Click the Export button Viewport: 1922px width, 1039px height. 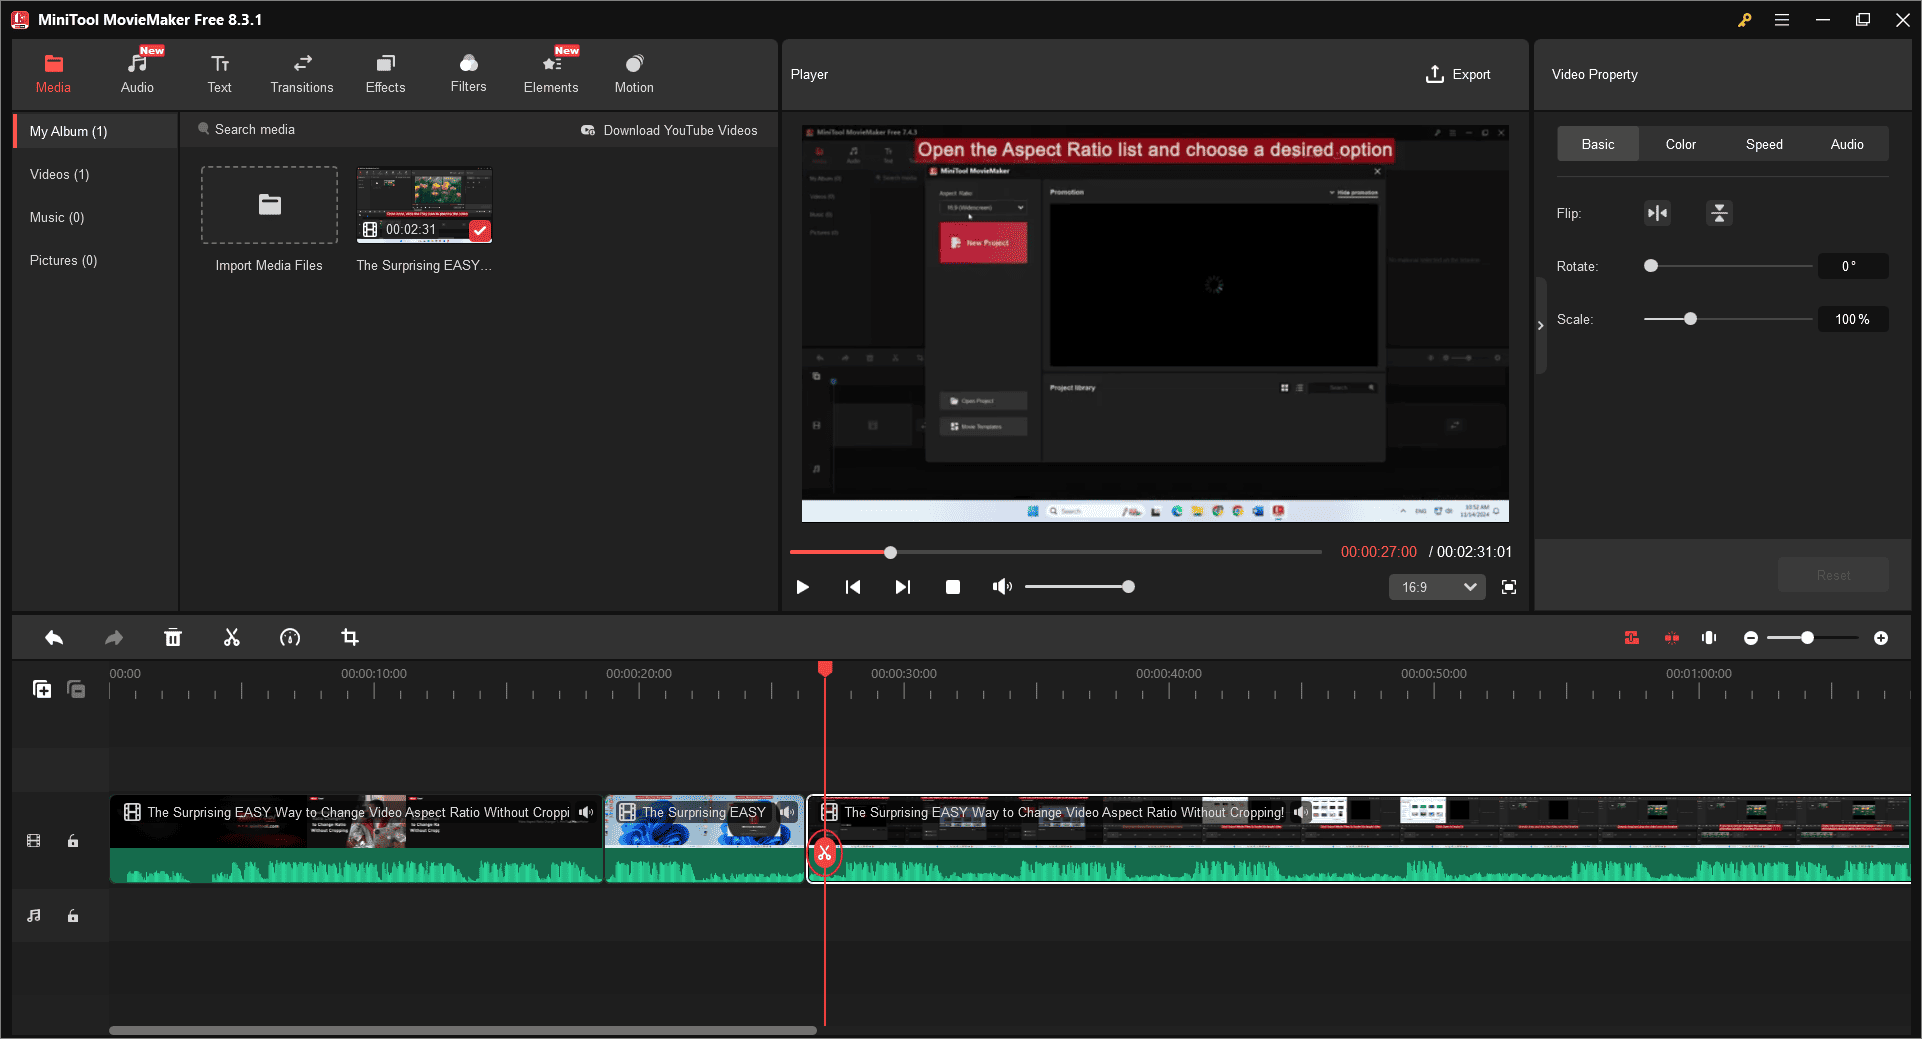[x=1458, y=74]
